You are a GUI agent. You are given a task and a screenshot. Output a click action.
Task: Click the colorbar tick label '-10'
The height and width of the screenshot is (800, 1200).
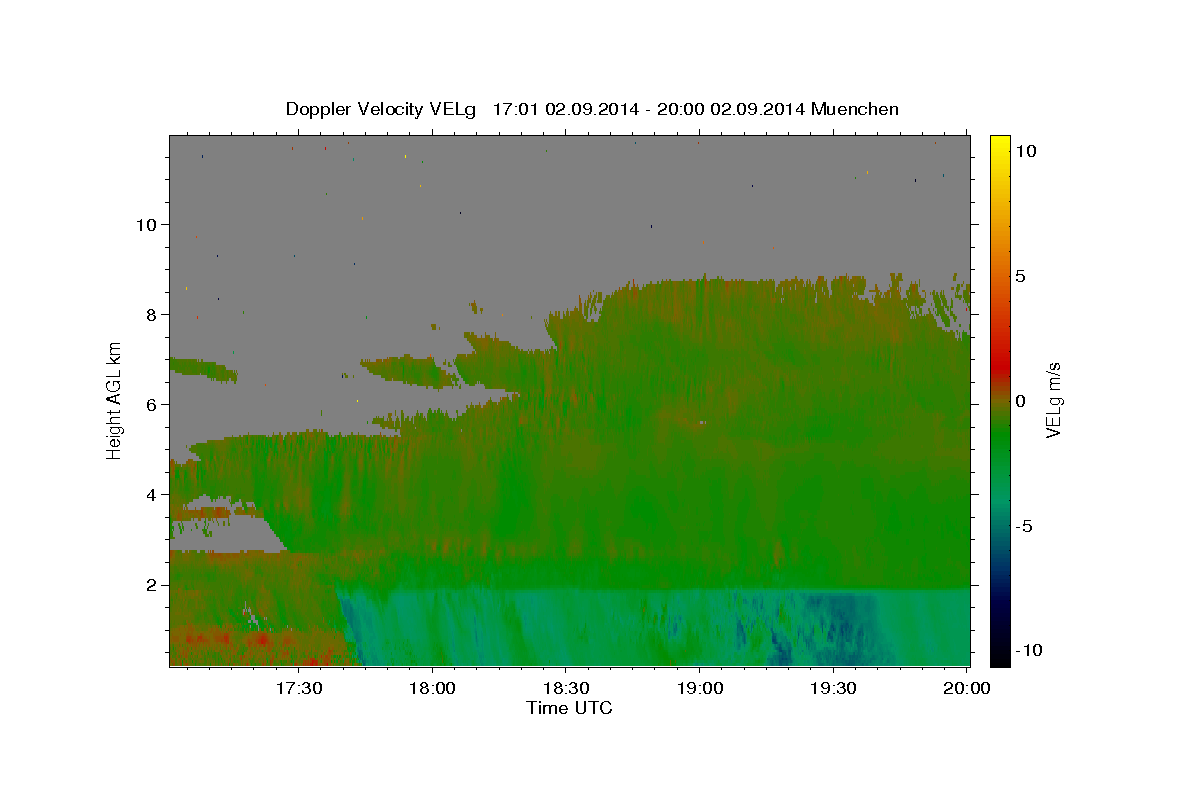tap(1028, 651)
